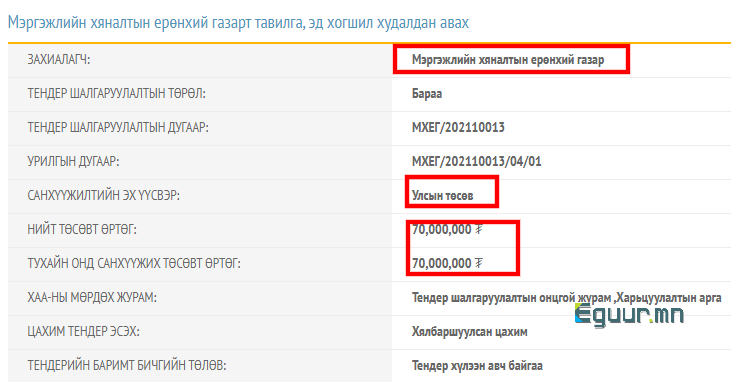Click the tugrik symbol beside total budget

(x=479, y=229)
